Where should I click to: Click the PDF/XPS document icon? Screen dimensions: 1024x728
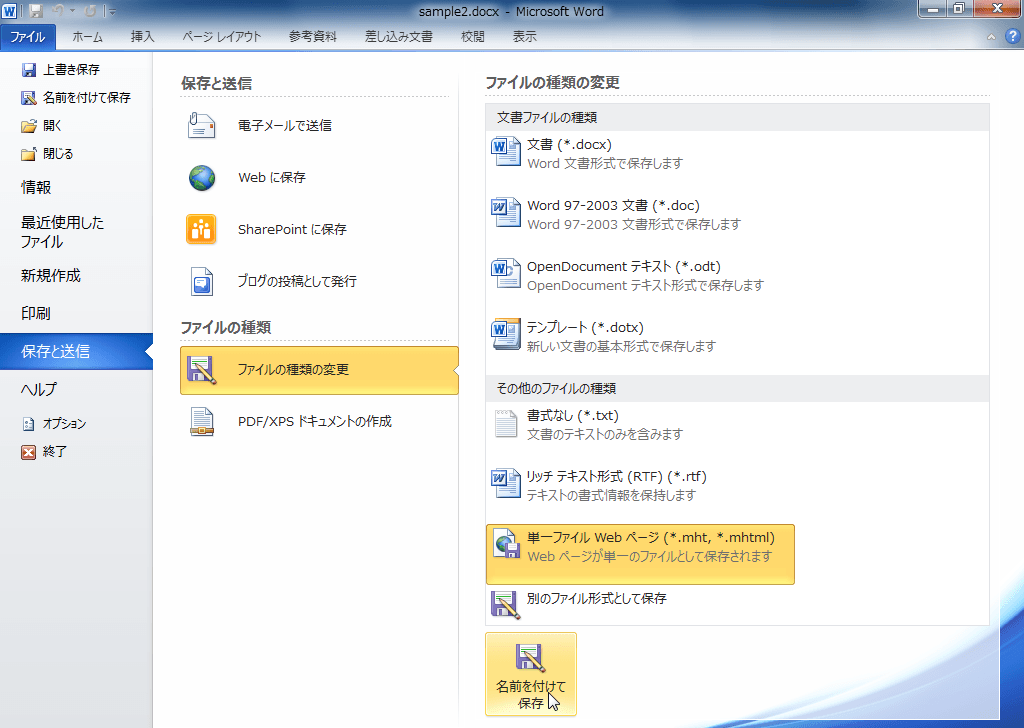[x=202, y=421]
